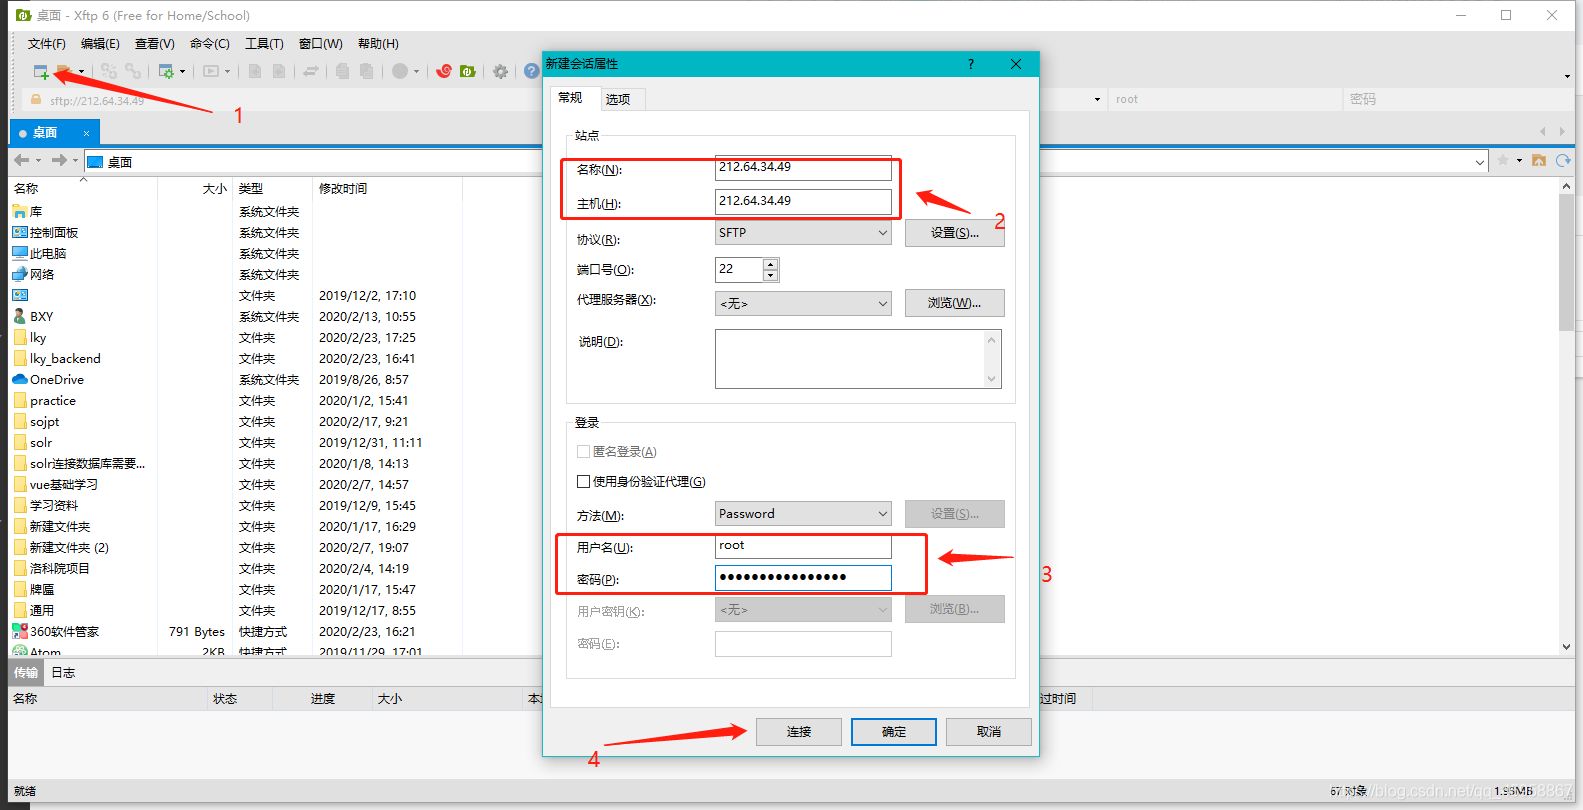Select the 360软件管家 shortcut
This screenshot has width=1583, height=810.
point(64,631)
